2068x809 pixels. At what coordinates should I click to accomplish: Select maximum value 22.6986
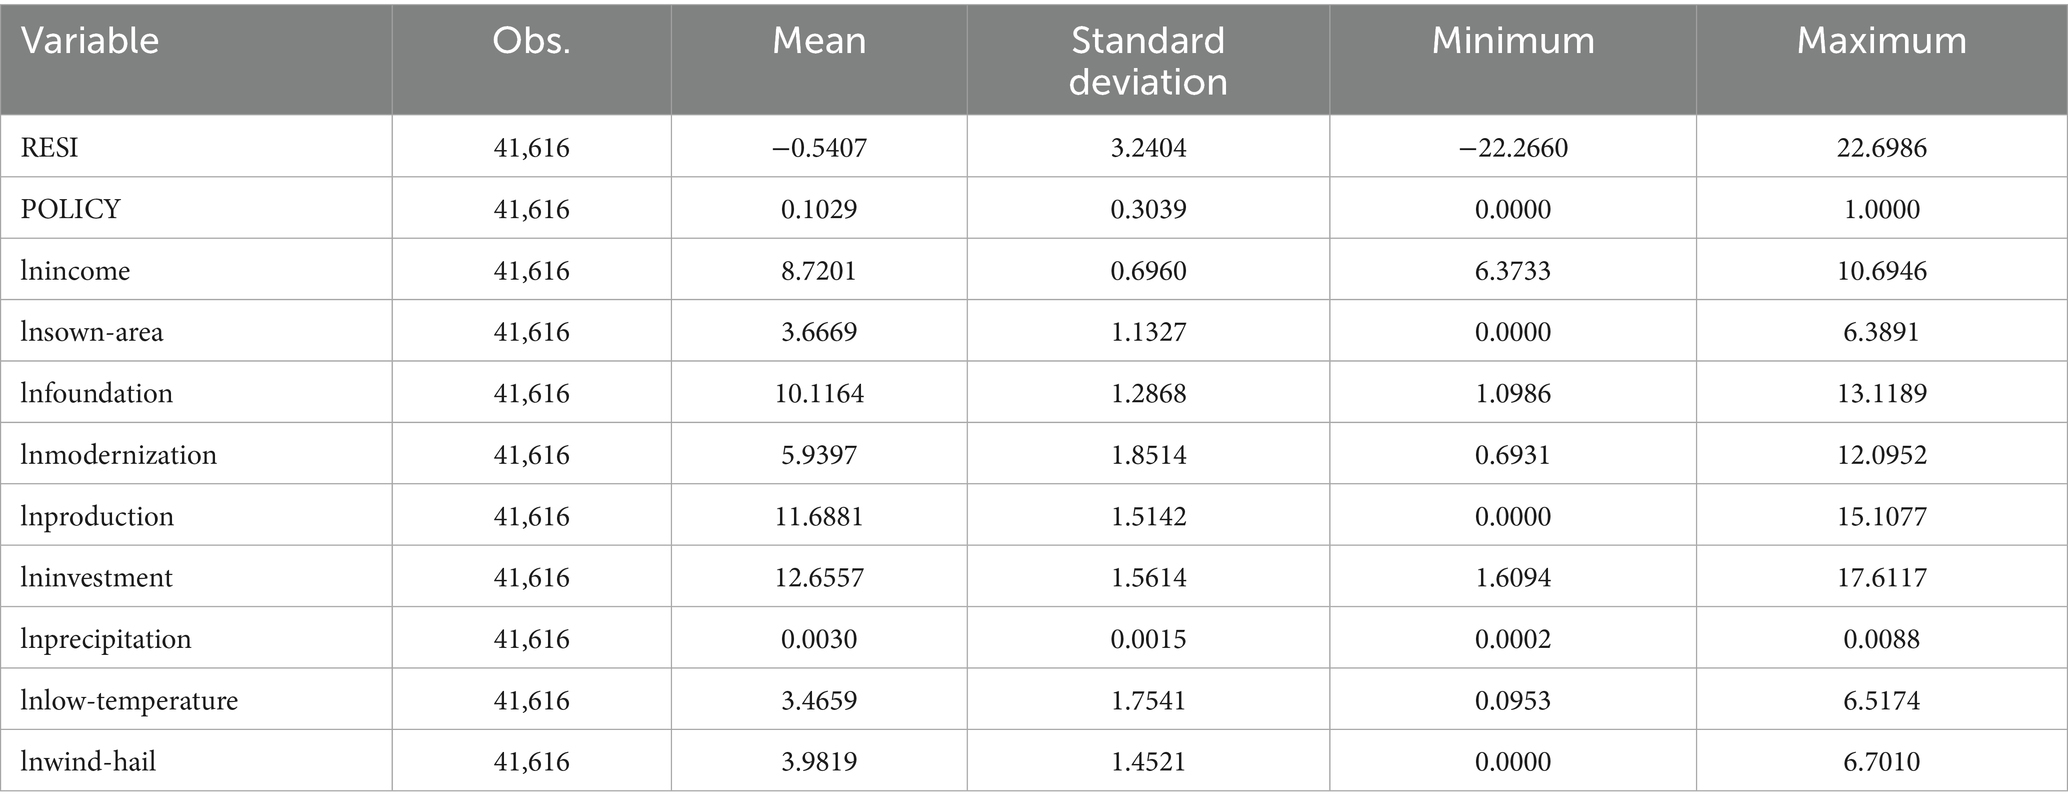[x=1881, y=148]
